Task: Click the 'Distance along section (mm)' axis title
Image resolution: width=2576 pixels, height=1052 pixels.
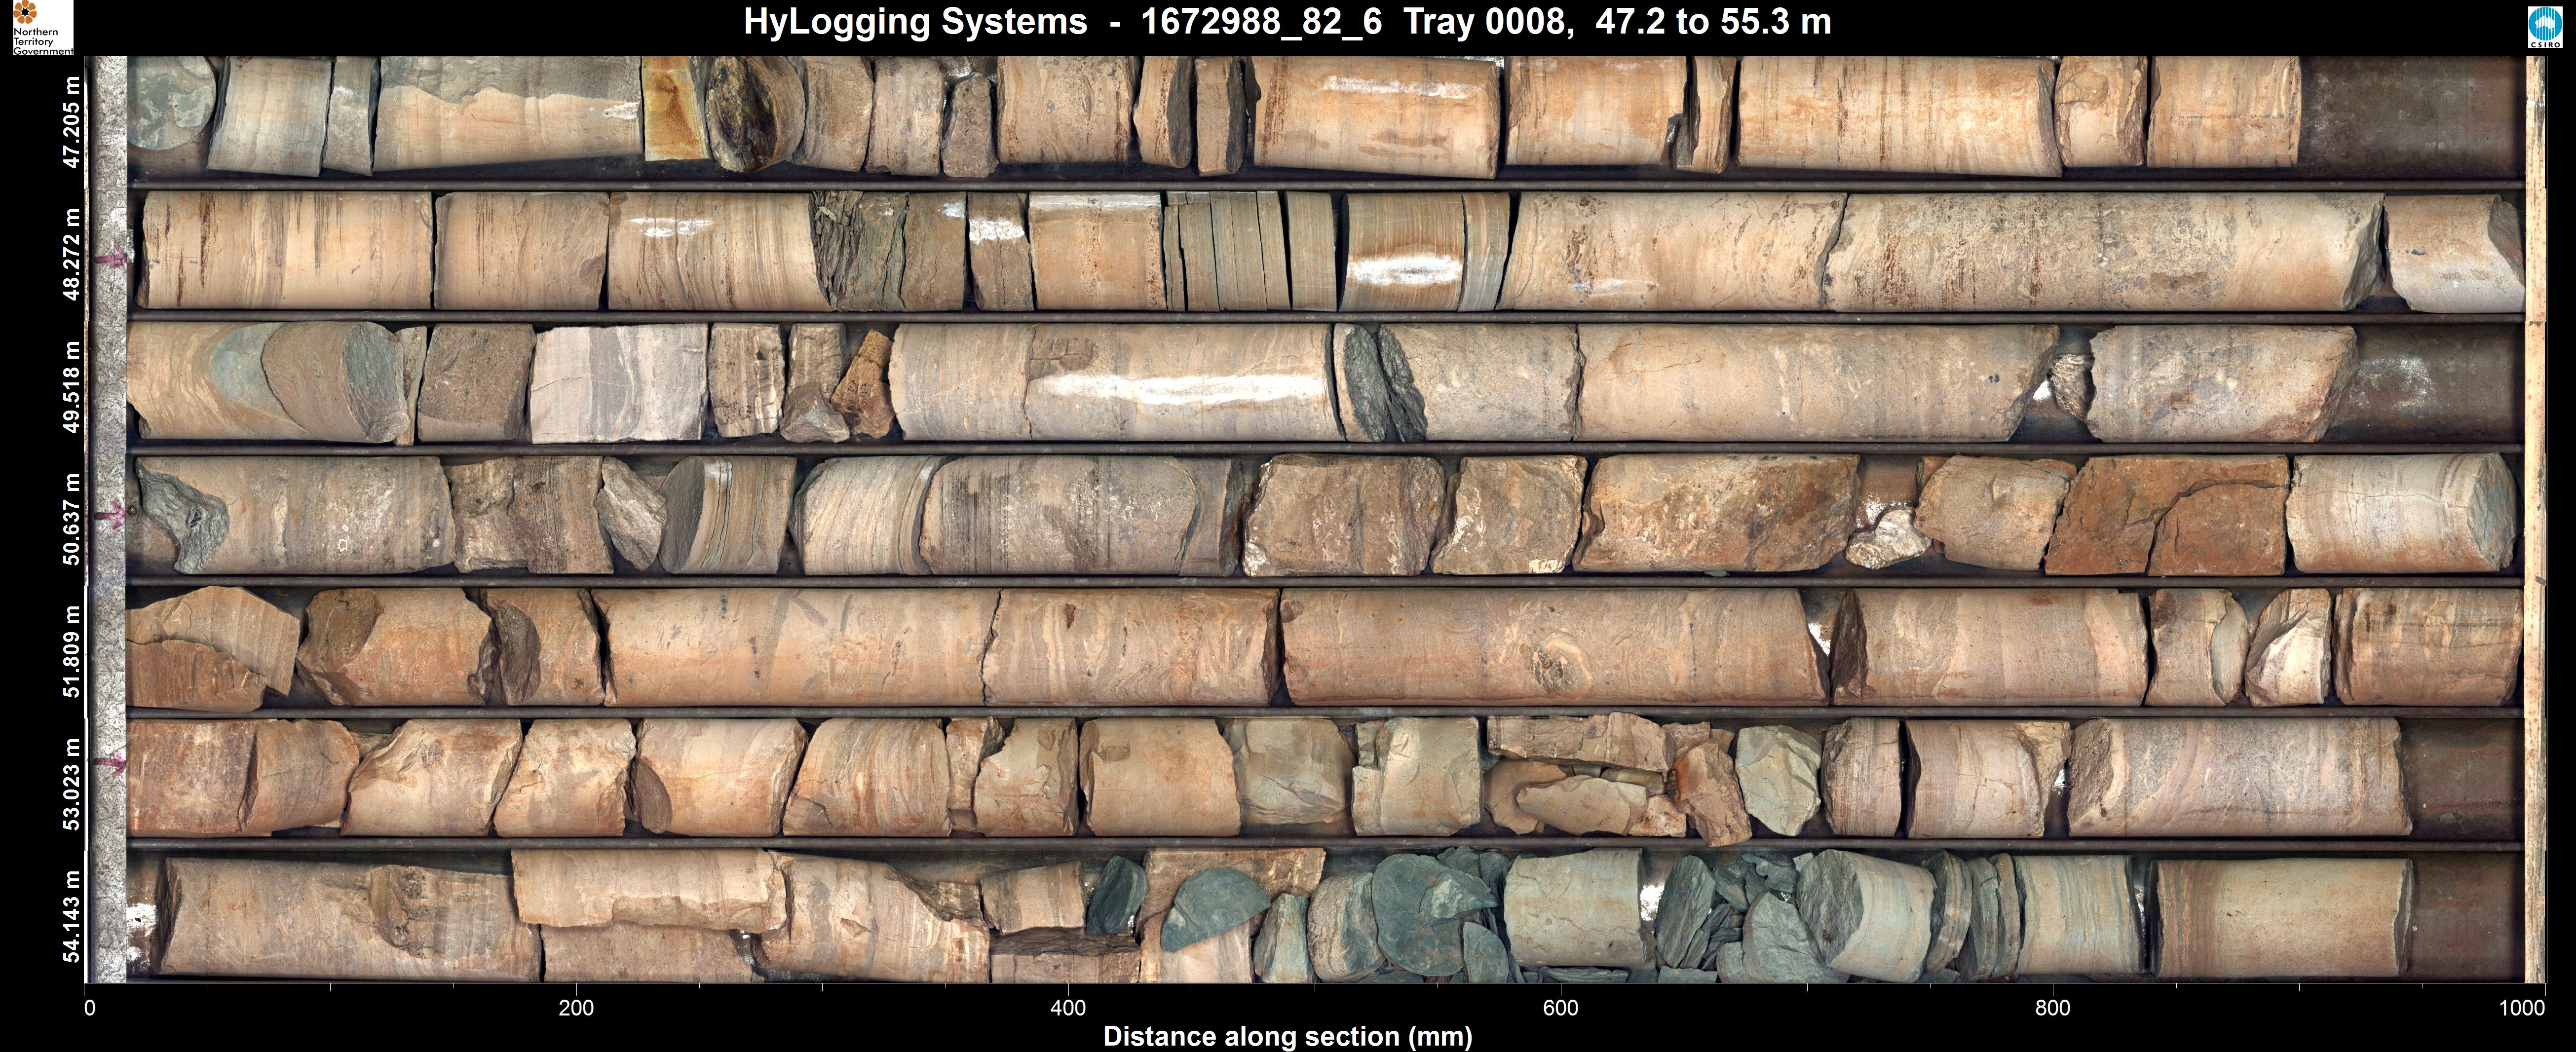Action: pyautogui.click(x=1287, y=1037)
